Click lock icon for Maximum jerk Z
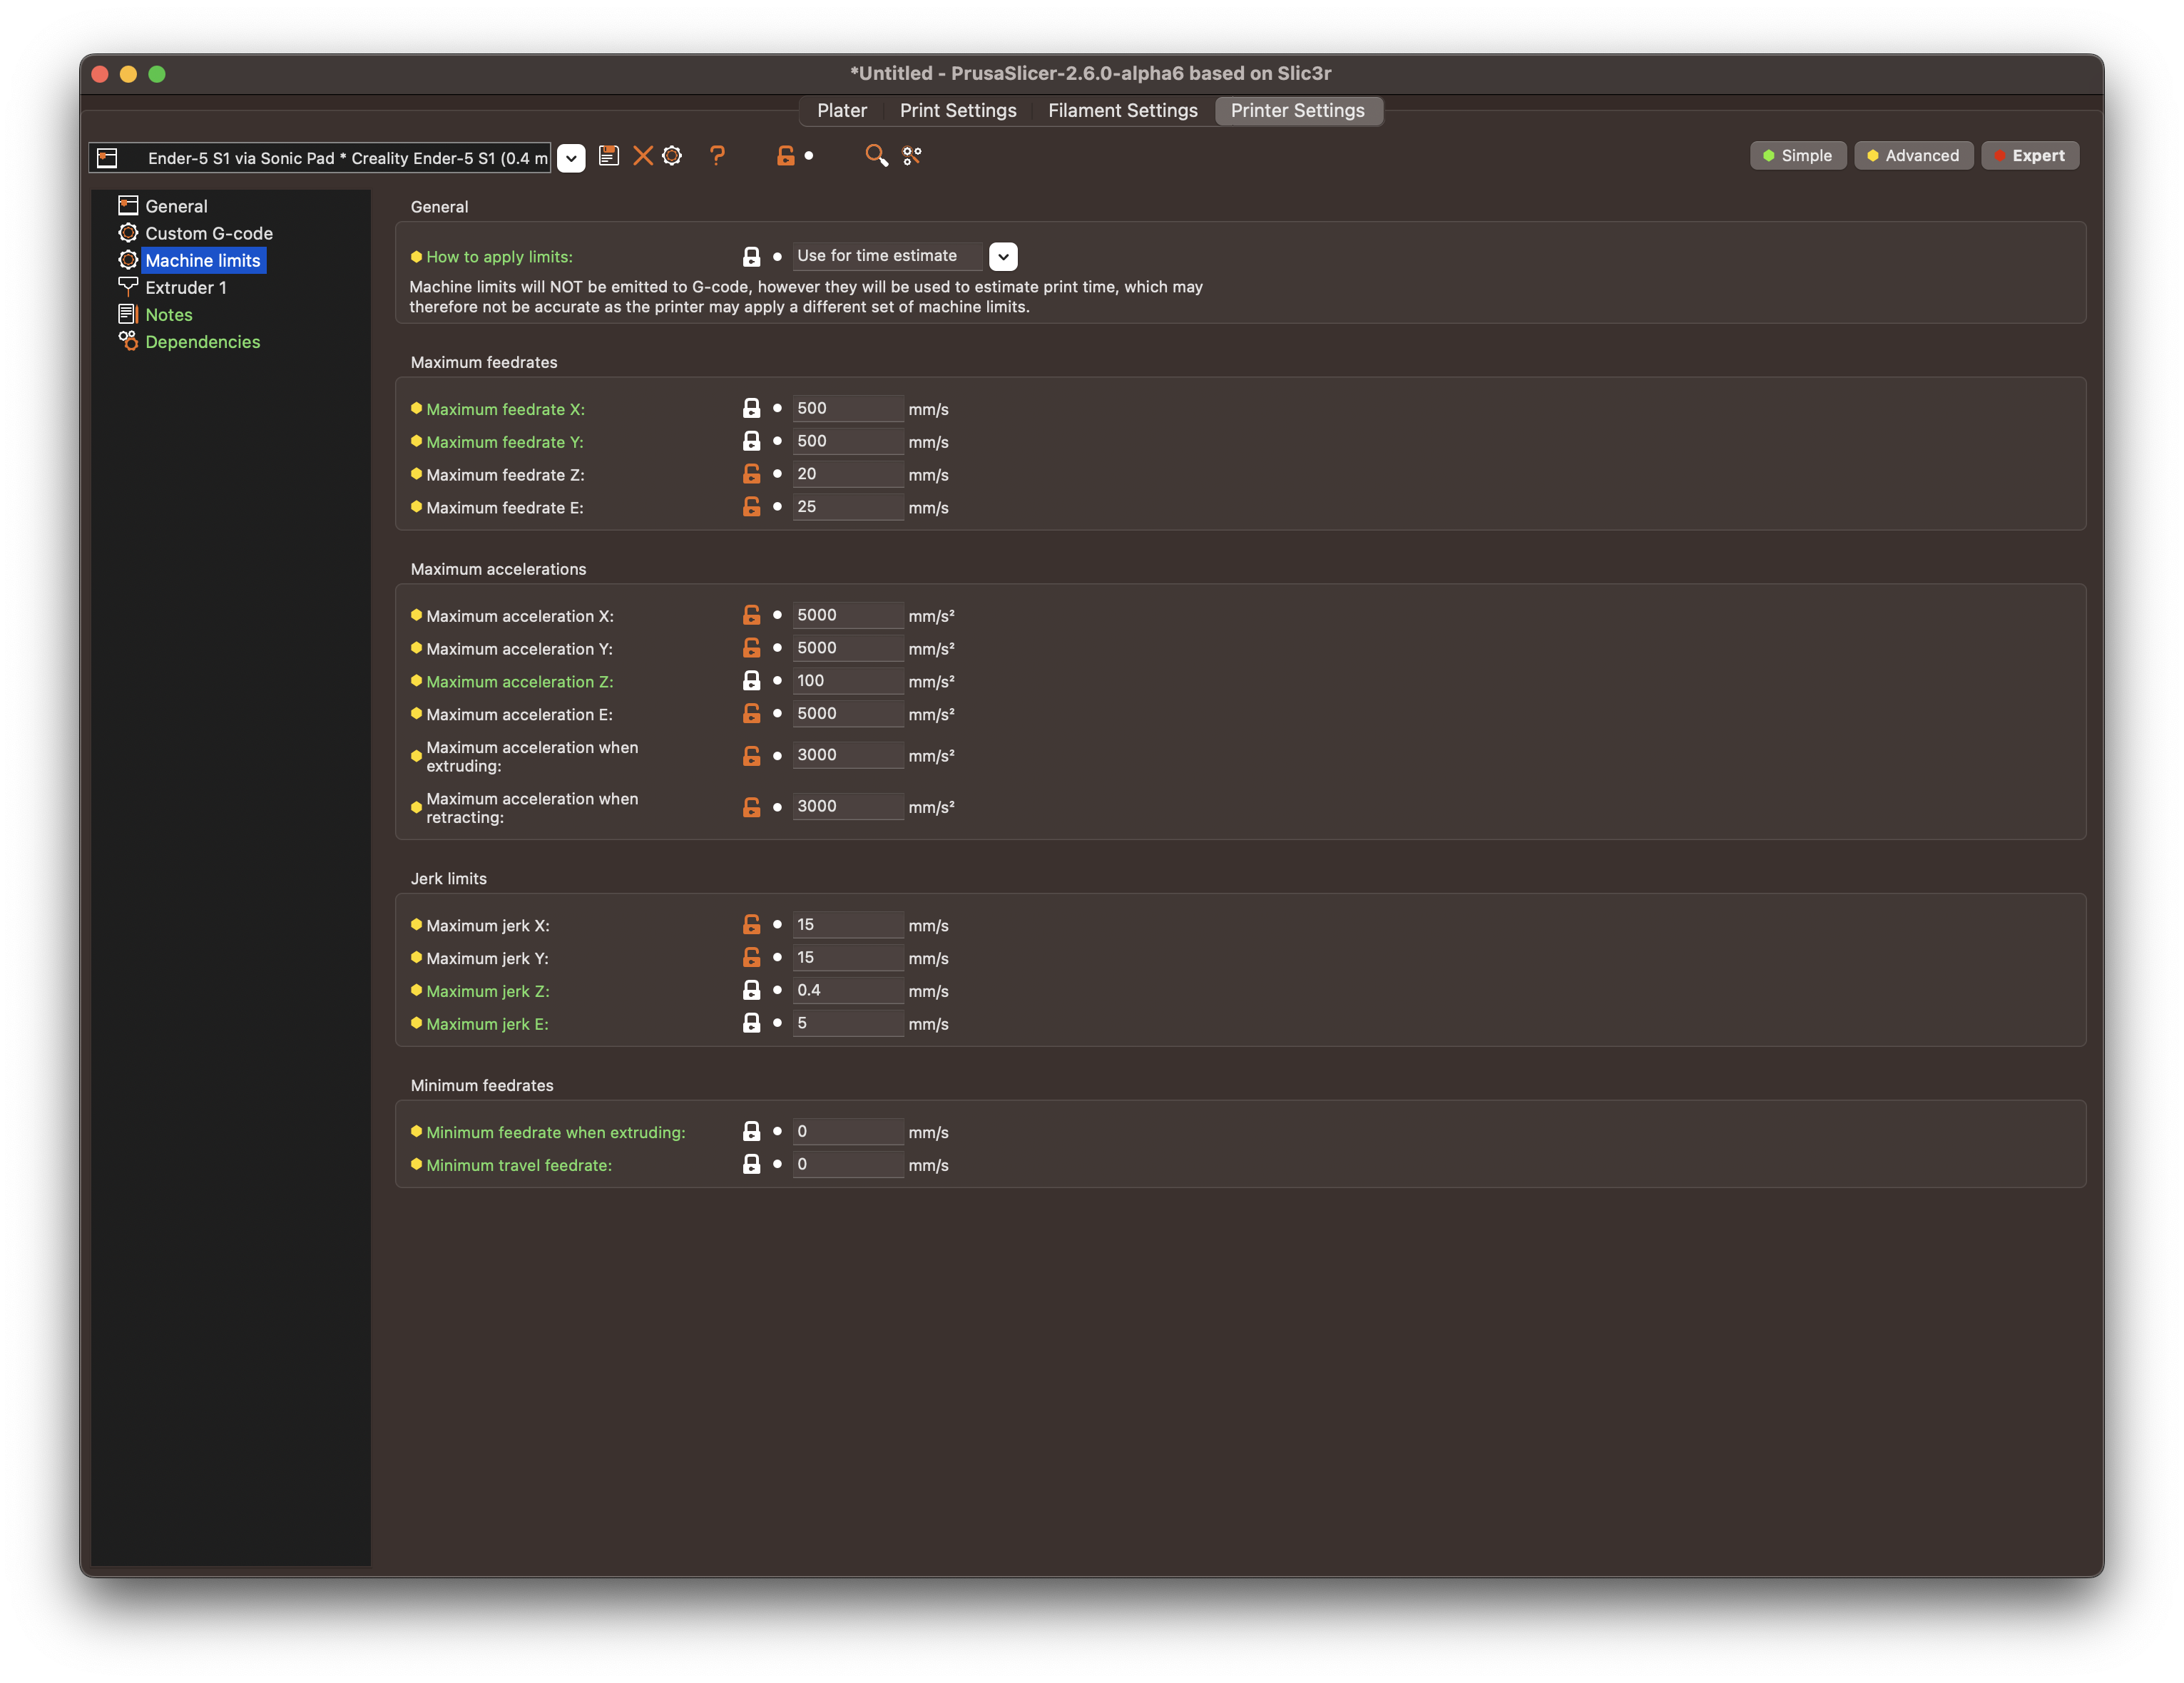This screenshot has height=1683, width=2184. [751, 990]
